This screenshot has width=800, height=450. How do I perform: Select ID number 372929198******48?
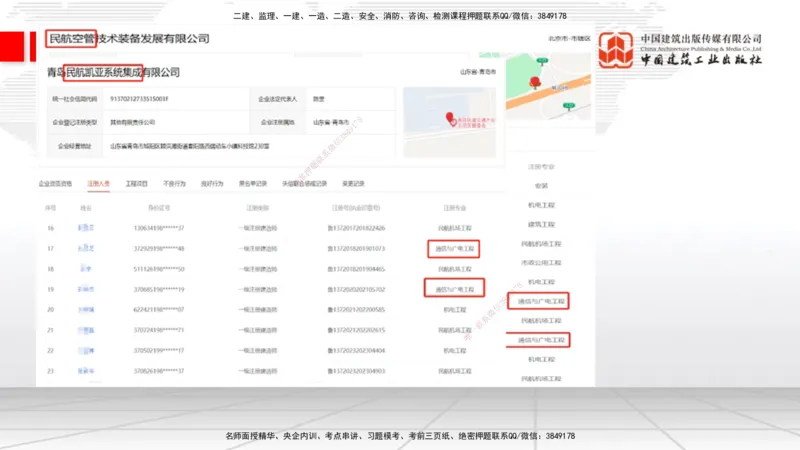pos(159,248)
